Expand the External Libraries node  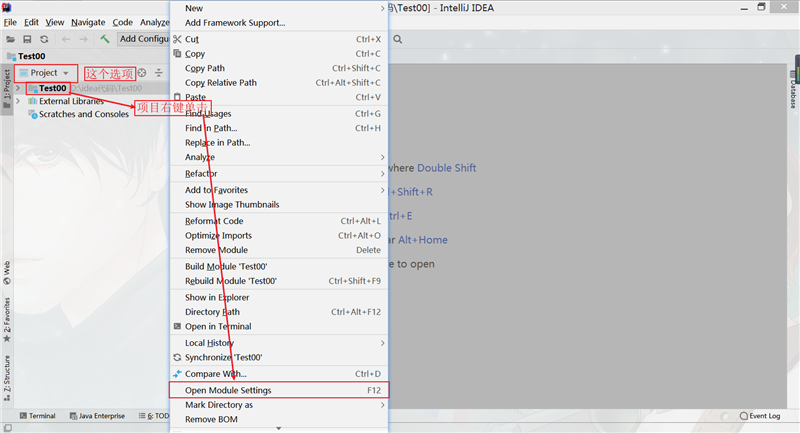[18, 101]
